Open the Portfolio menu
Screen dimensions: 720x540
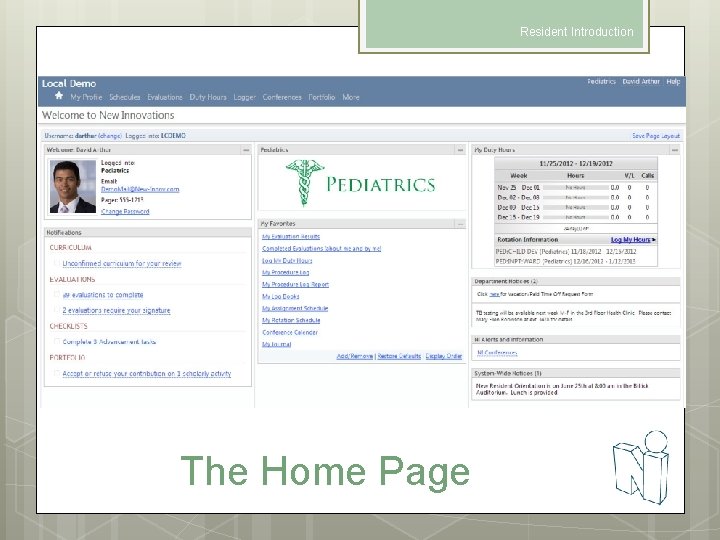[x=322, y=97]
